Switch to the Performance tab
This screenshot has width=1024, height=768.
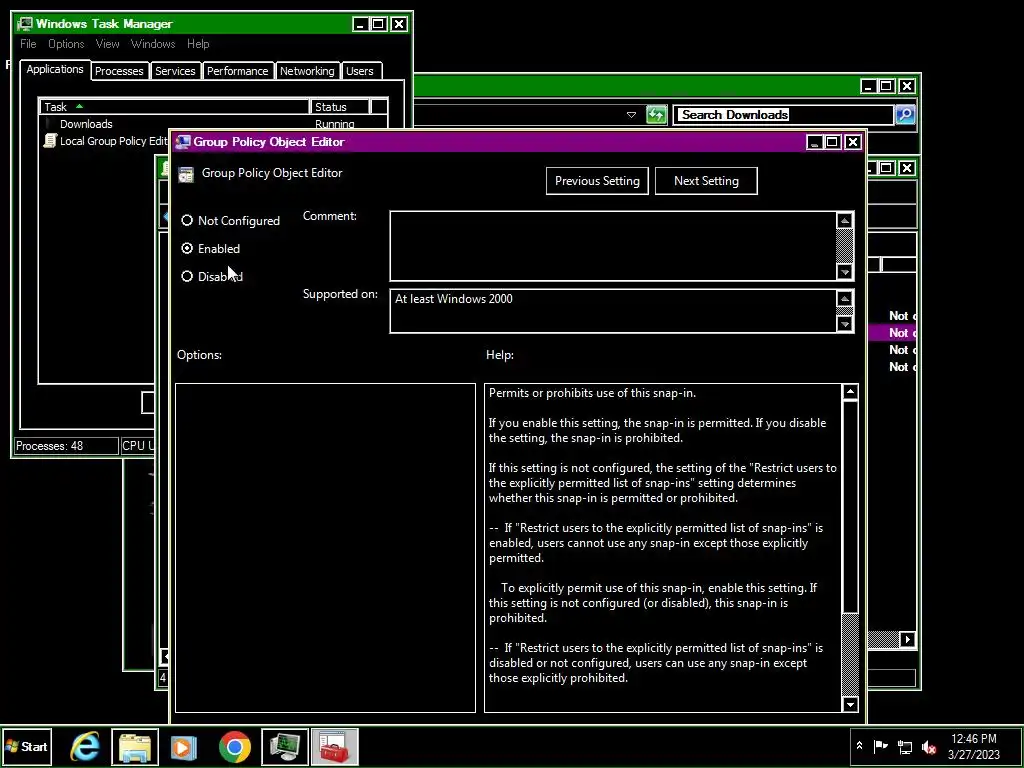tap(237, 71)
